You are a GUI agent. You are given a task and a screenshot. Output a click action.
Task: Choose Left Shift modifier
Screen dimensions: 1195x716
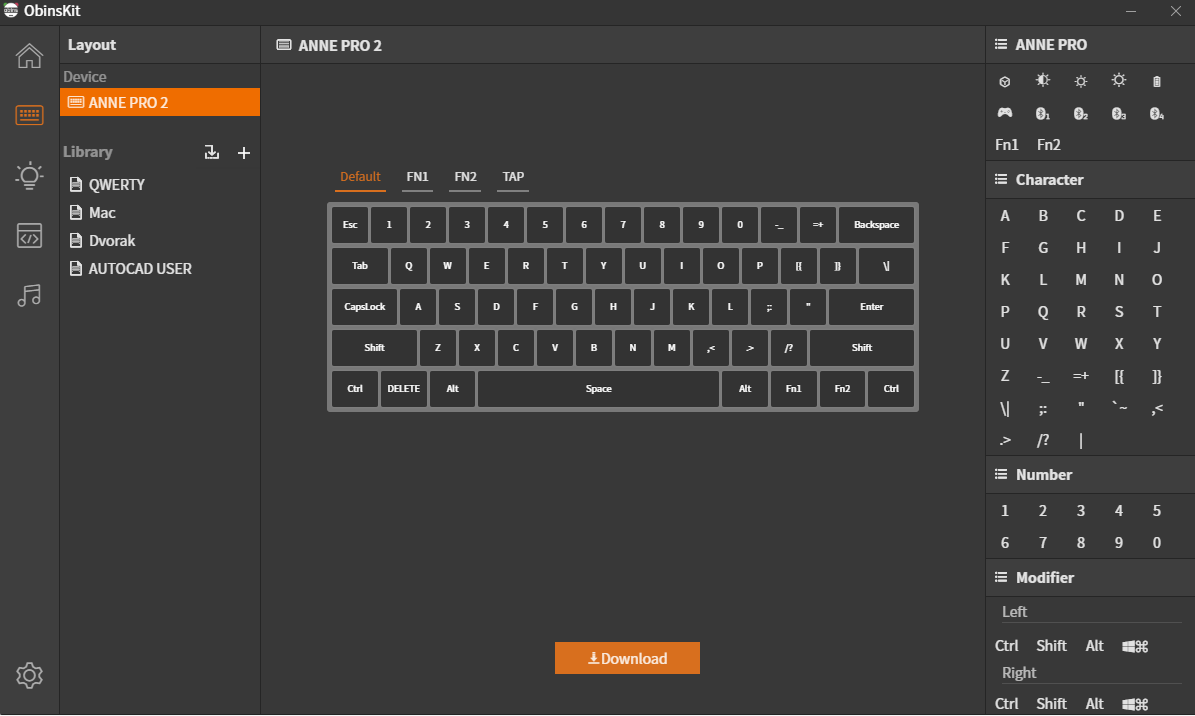point(1051,646)
